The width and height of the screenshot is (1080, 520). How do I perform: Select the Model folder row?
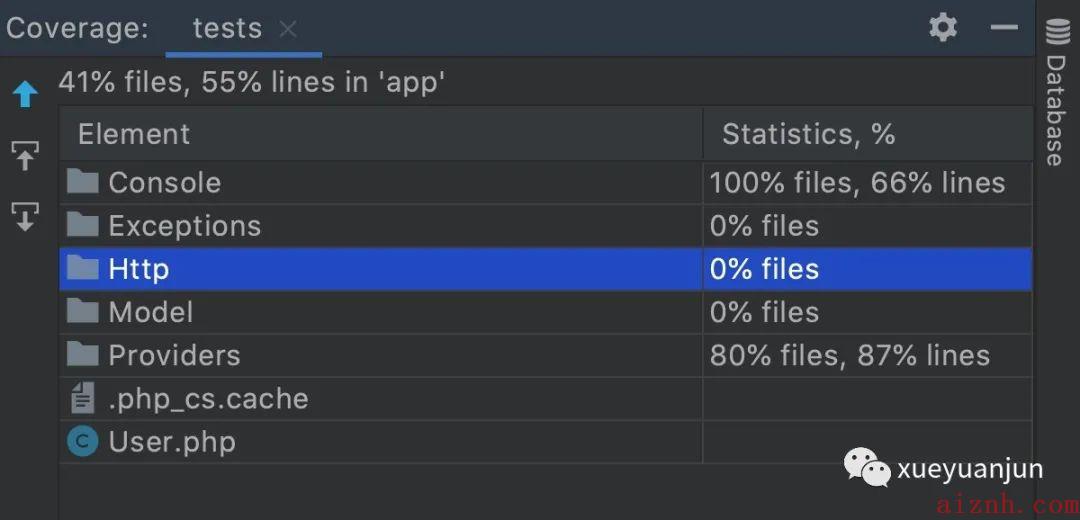[546, 312]
